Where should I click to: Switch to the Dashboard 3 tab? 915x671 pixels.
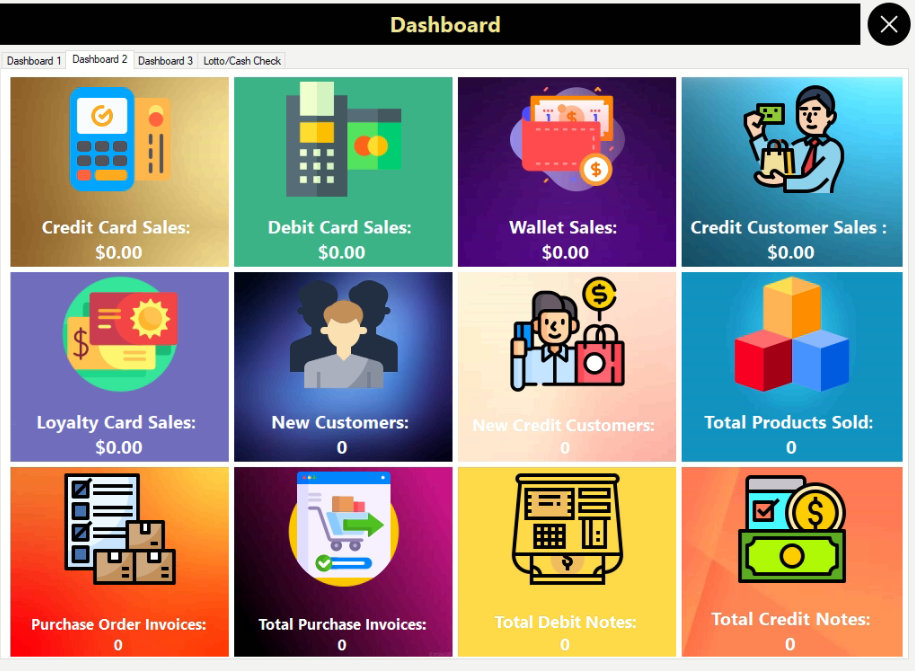point(165,61)
